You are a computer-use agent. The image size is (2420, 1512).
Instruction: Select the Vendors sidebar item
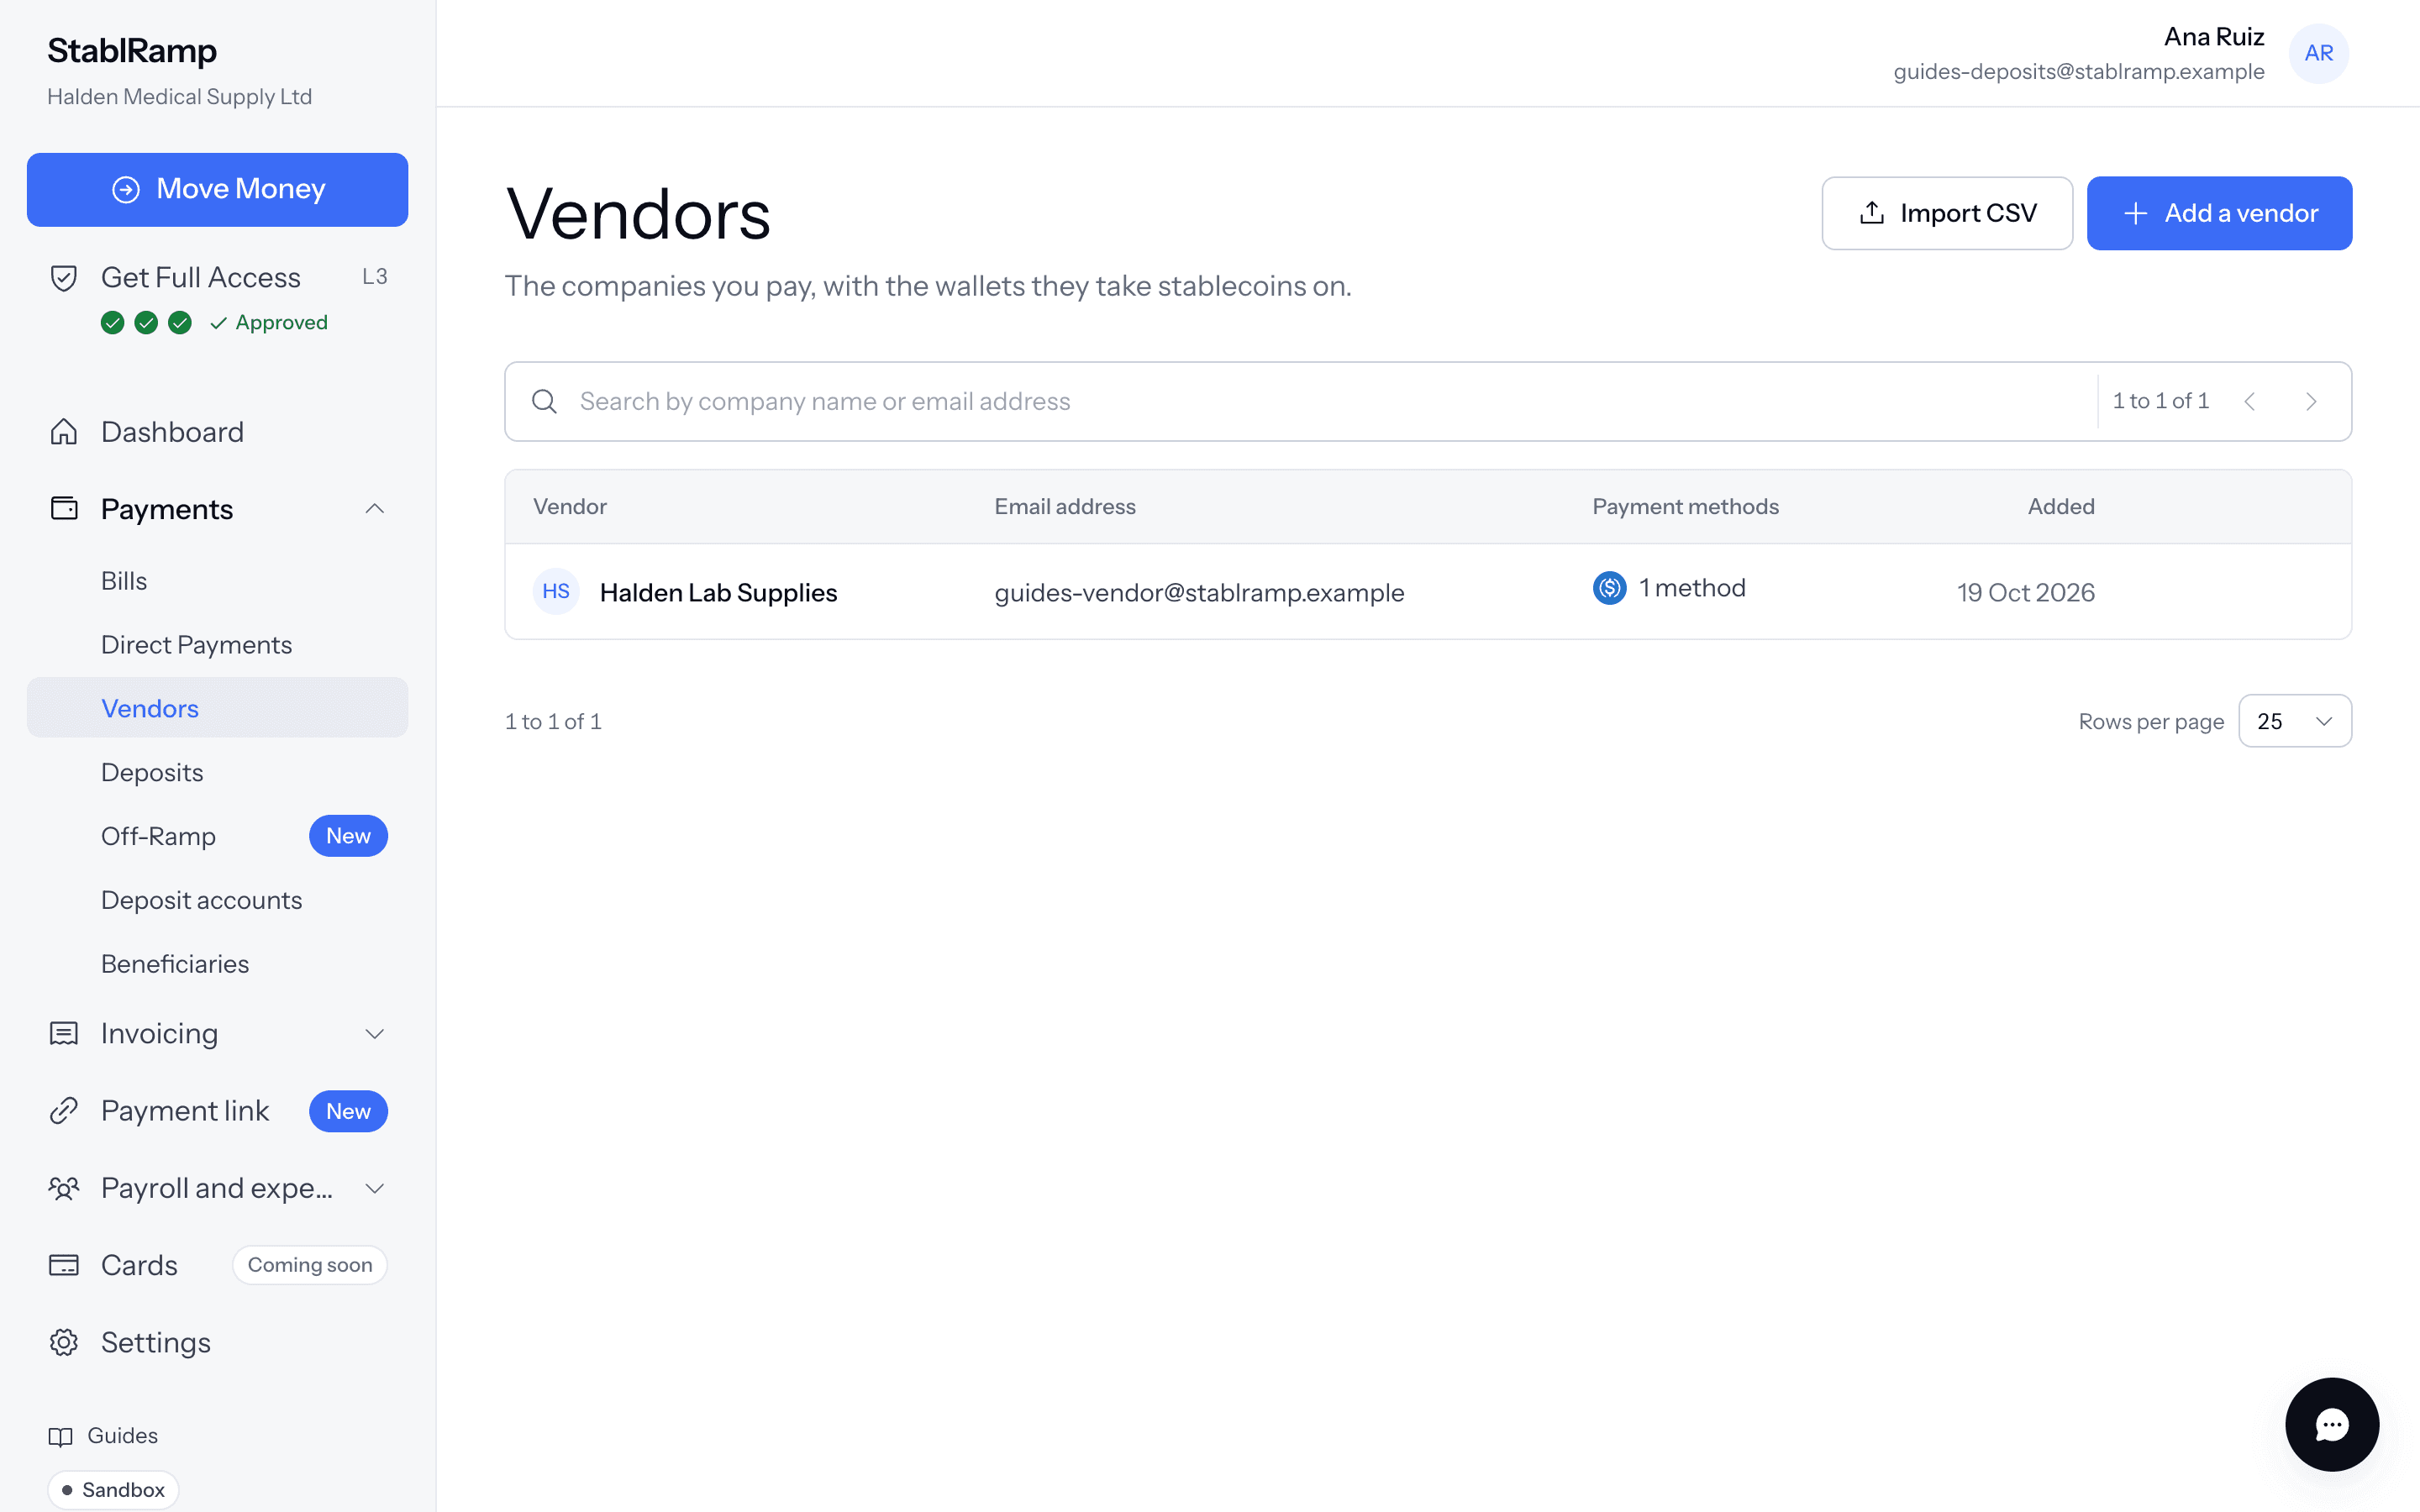click(x=217, y=708)
